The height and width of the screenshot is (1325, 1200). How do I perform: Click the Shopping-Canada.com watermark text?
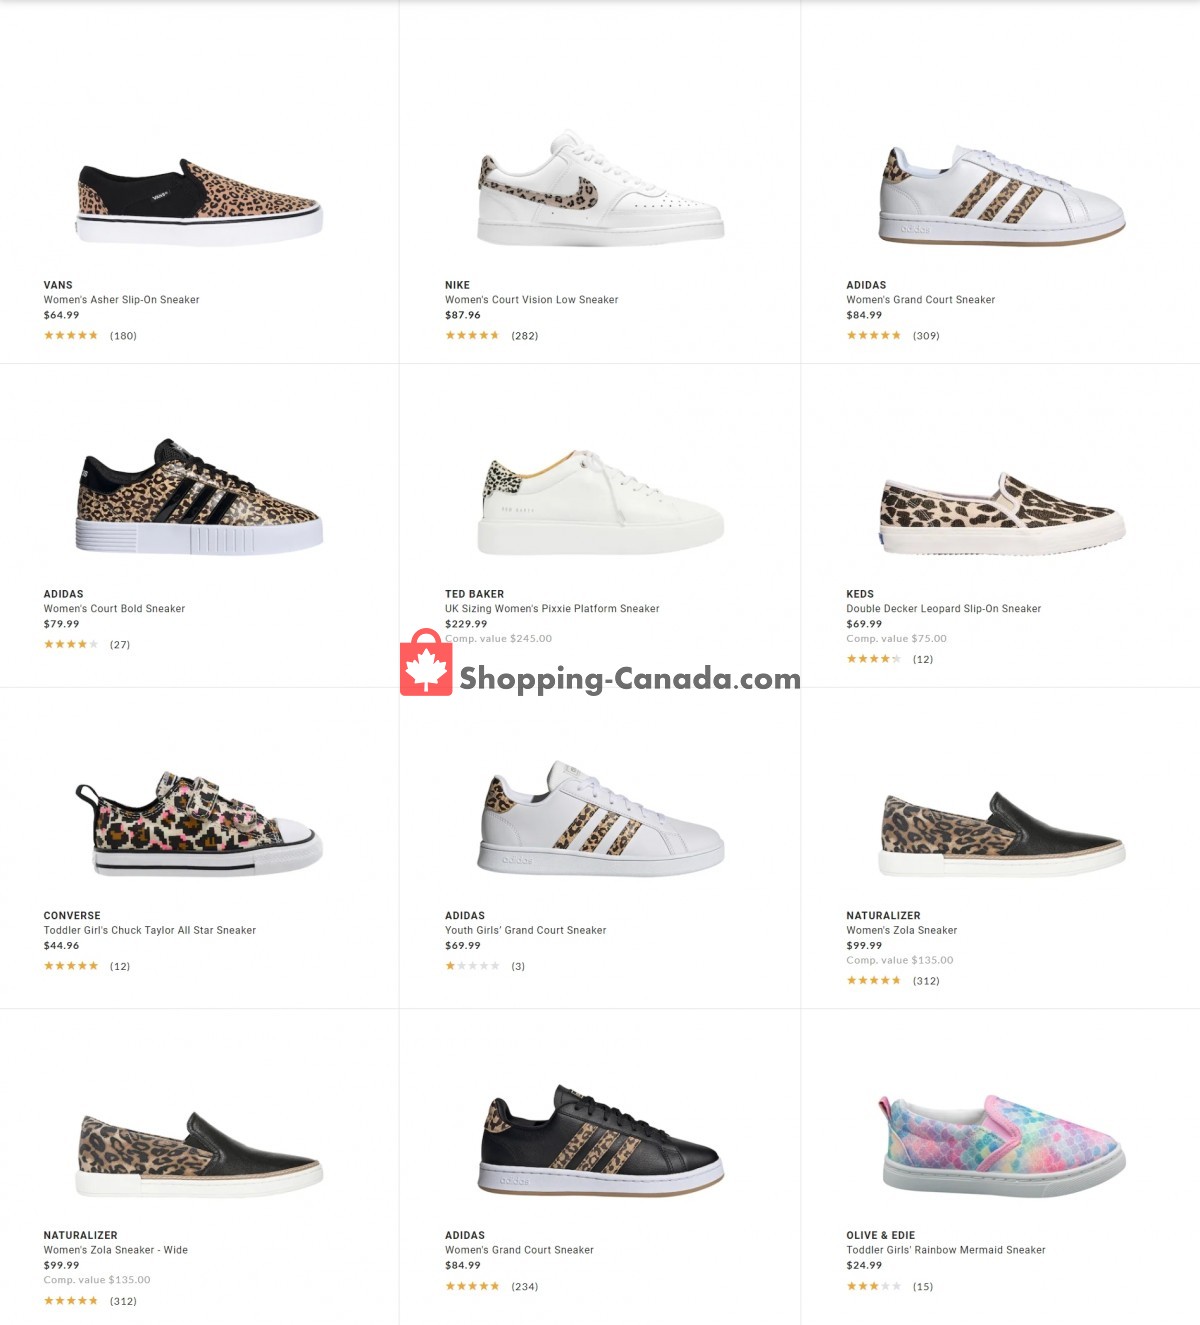pyautogui.click(x=630, y=679)
